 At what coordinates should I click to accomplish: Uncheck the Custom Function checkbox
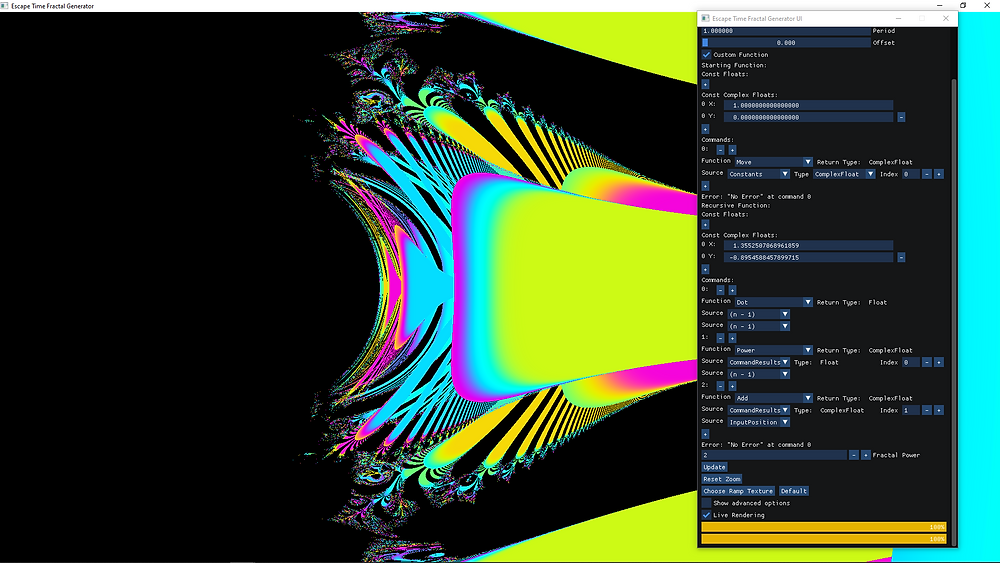tap(706, 55)
